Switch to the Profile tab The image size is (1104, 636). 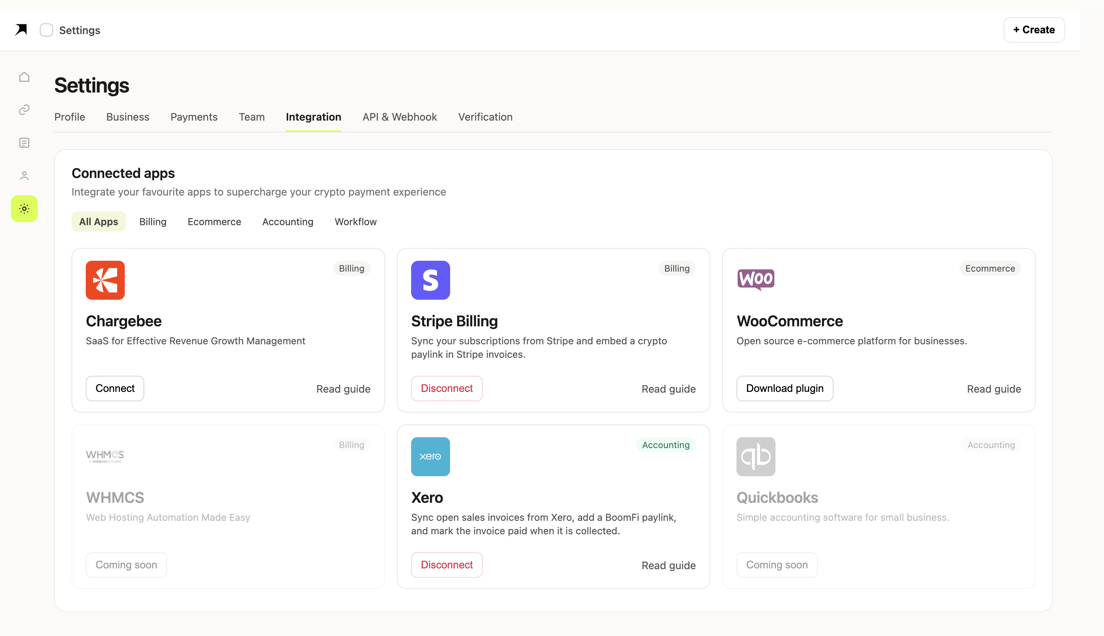[x=70, y=117]
